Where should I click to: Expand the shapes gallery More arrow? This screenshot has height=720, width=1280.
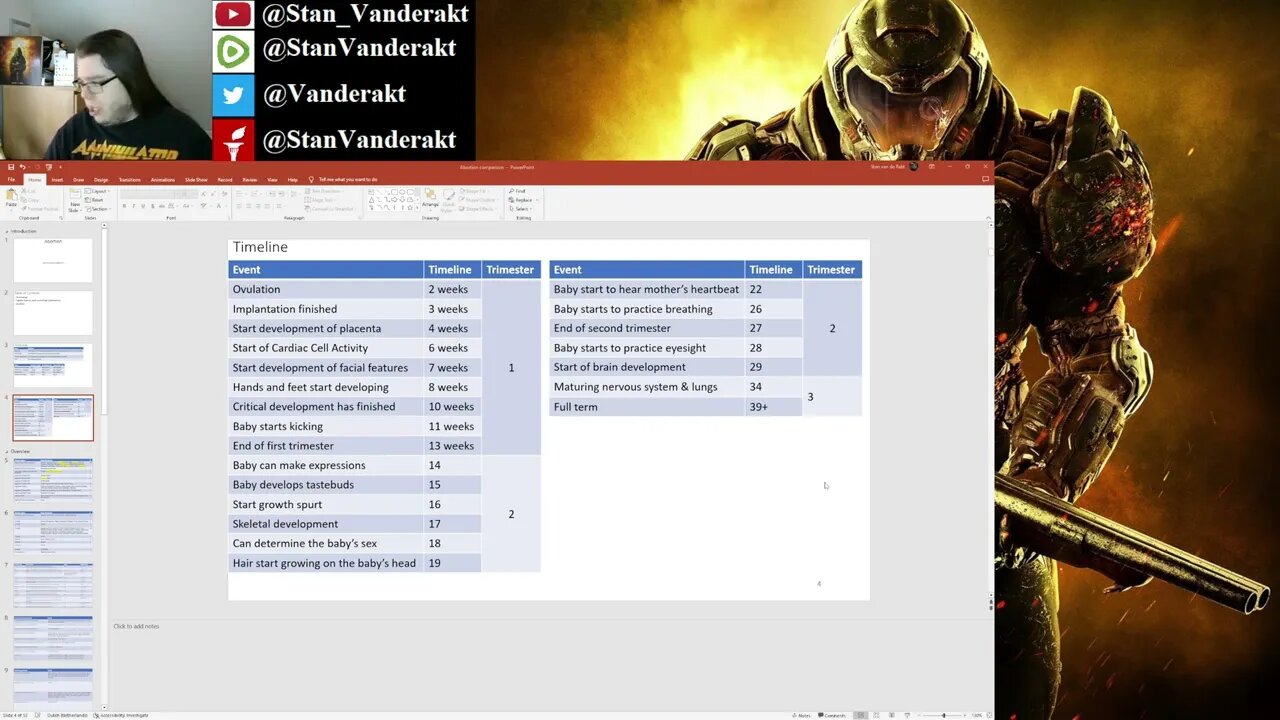click(x=417, y=207)
